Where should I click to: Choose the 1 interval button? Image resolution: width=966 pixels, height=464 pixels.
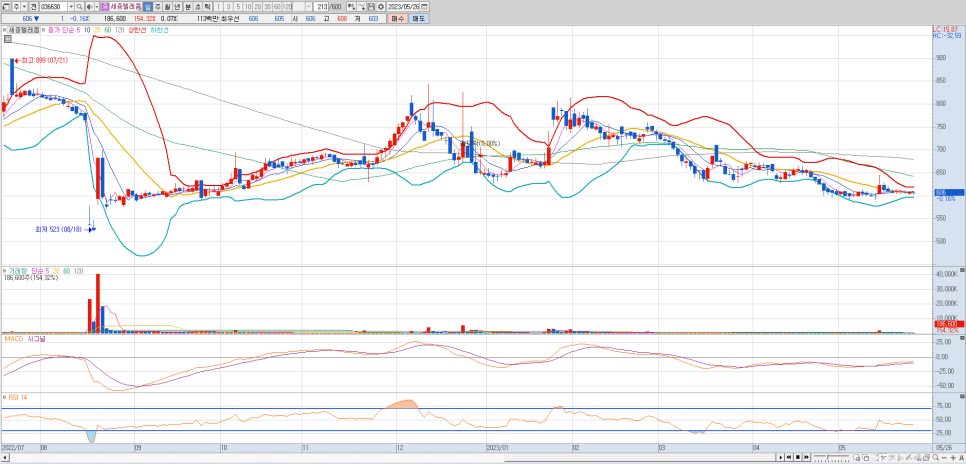pos(219,6)
